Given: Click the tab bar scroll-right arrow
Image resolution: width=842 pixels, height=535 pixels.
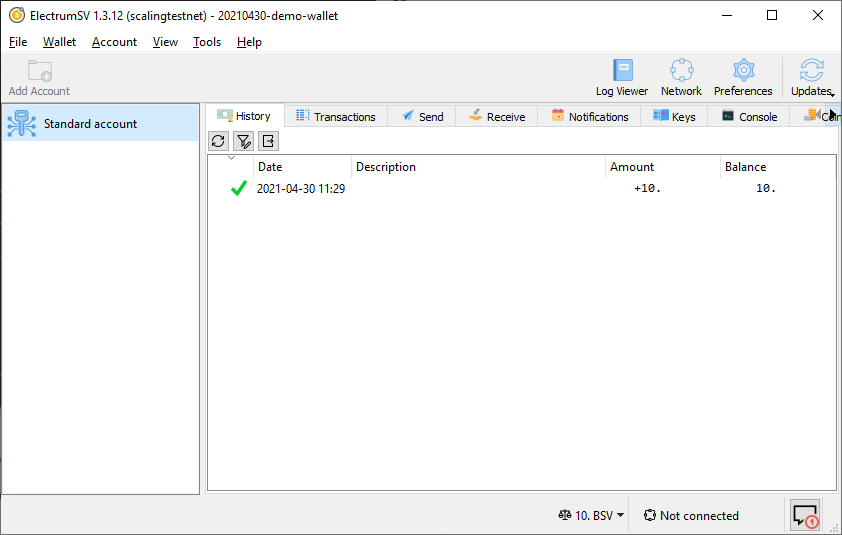Looking at the screenshot, I should tap(832, 115).
